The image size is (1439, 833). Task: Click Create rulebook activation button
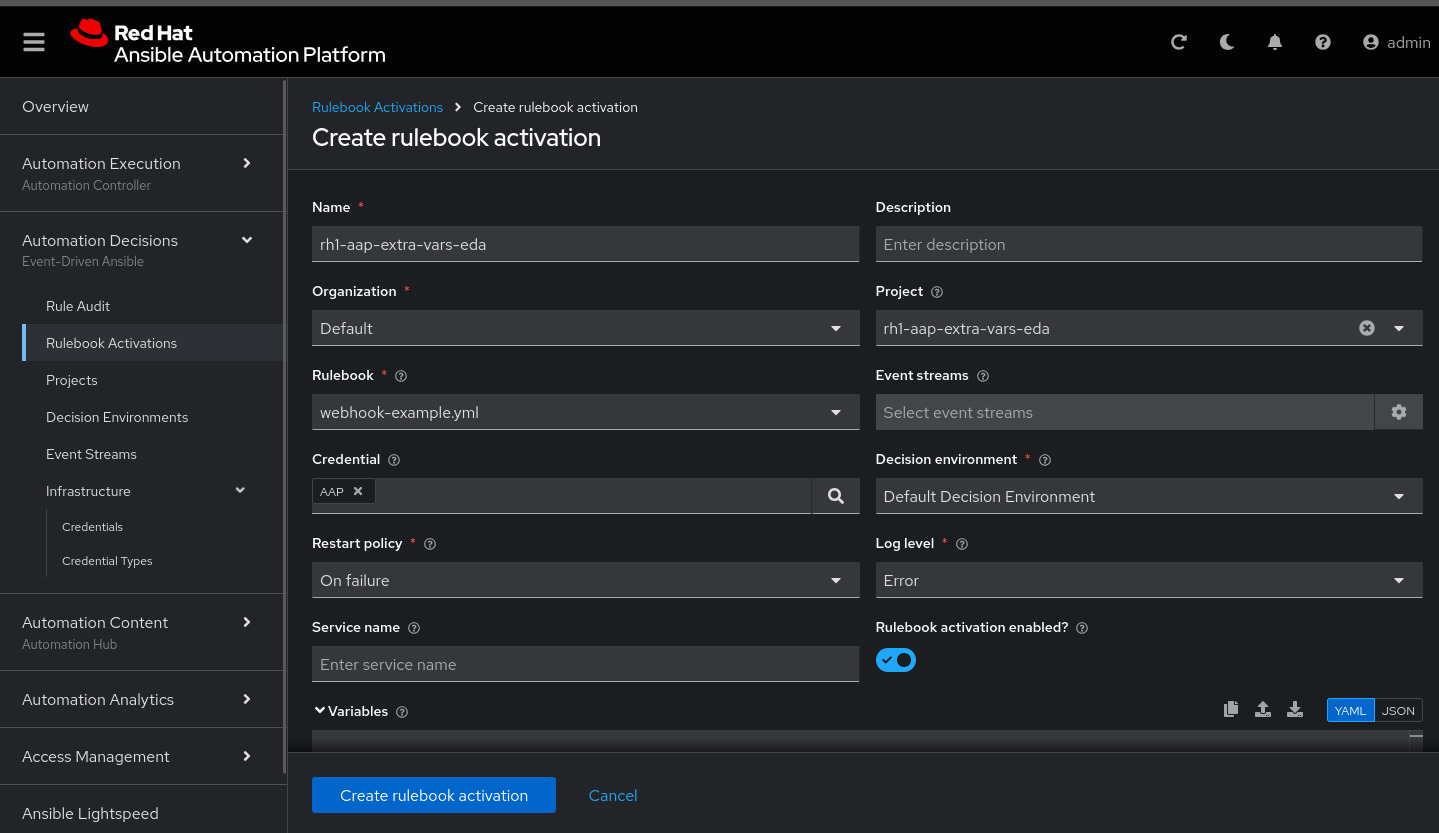click(x=434, y=795)
